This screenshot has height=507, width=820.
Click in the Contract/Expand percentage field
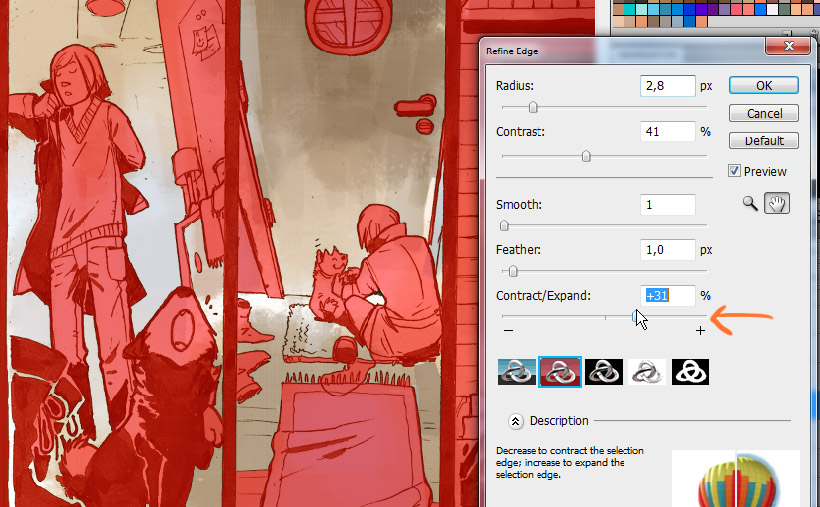pyautogui.click(x=667, y=295)
